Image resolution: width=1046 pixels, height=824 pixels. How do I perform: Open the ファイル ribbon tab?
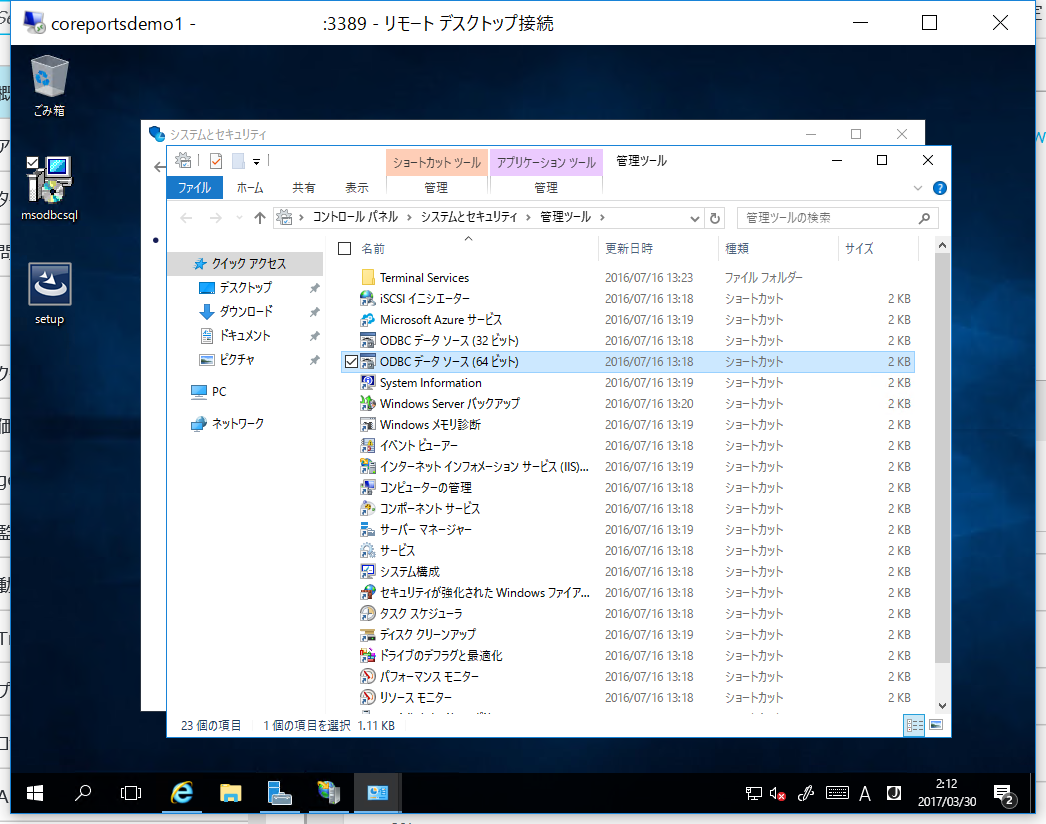[x=194, y=187]
